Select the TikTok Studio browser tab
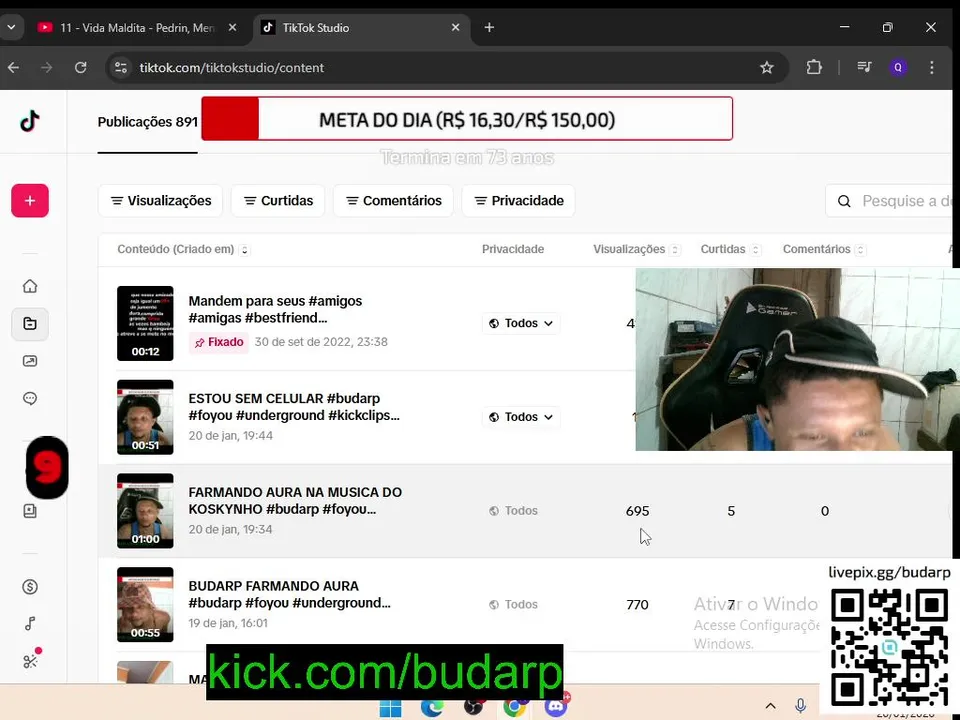960x720 pixels. [x=361, y=28]
